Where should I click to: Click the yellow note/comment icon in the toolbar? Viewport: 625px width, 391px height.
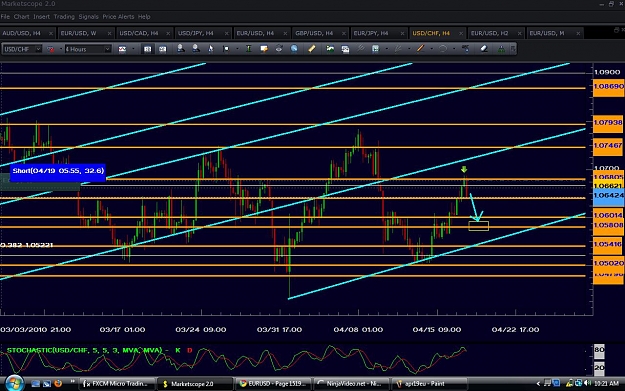[263, 49]
